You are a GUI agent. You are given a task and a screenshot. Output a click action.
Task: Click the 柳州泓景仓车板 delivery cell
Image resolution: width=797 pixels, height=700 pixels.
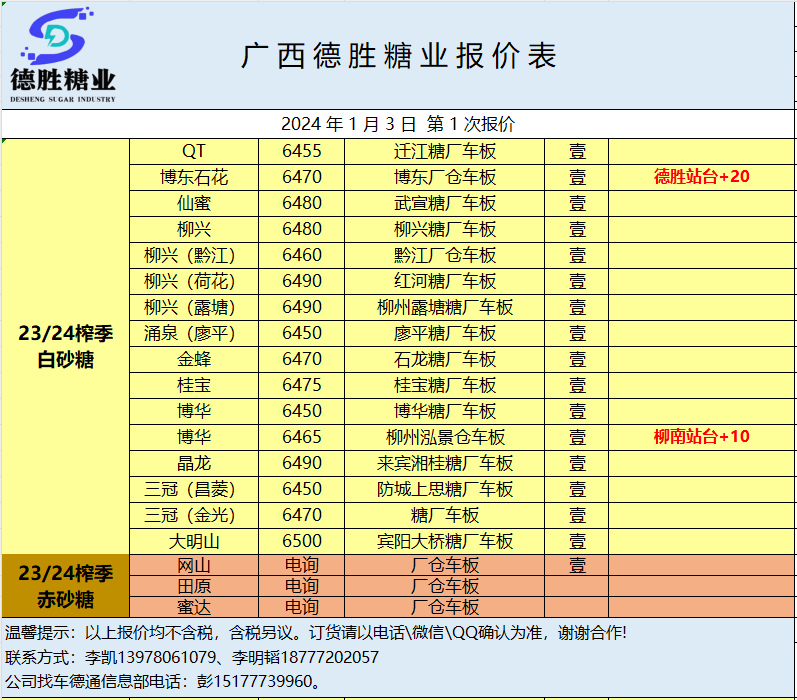tap(445, 437)
